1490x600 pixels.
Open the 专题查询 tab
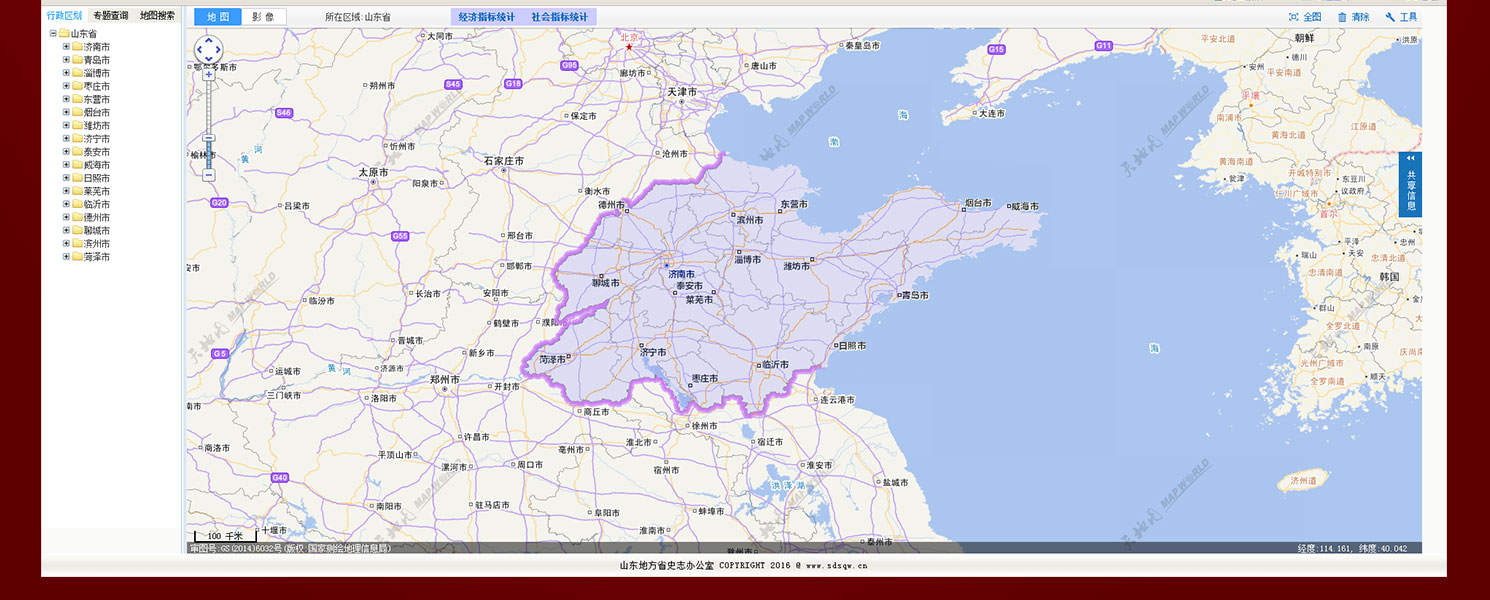pyautogui.click(x=110, y=16)
